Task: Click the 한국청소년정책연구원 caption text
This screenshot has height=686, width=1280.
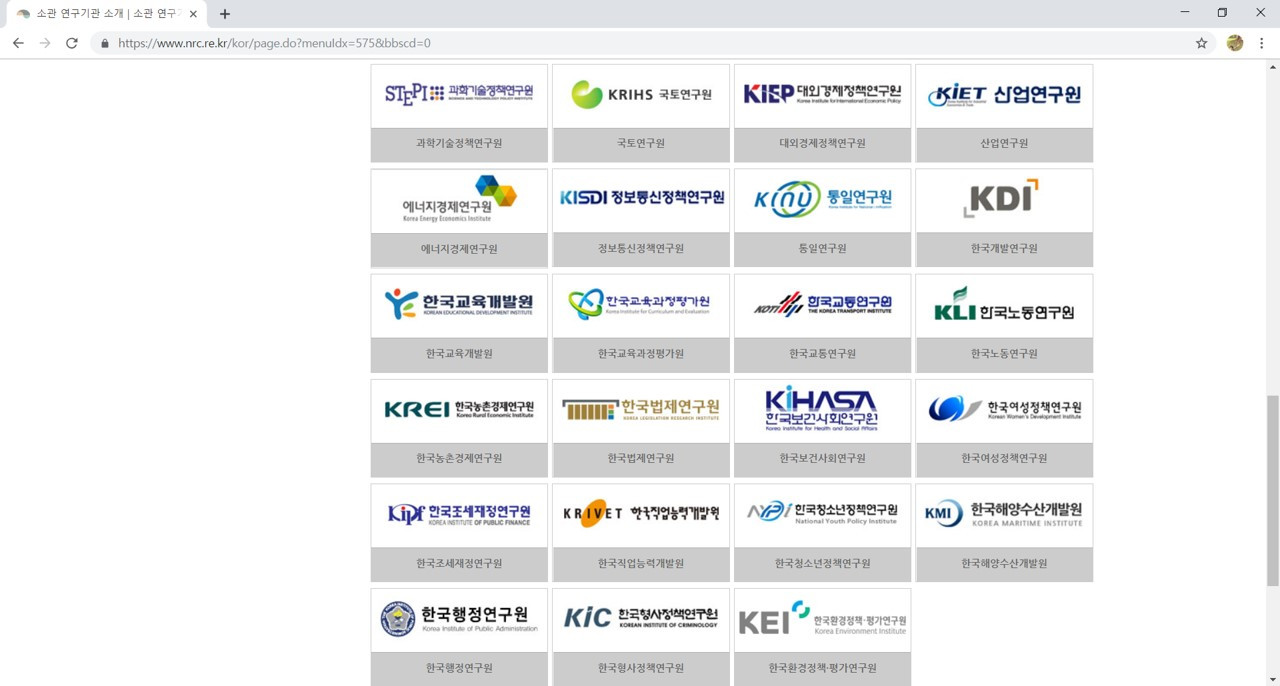Action: (x=822, y=563)
